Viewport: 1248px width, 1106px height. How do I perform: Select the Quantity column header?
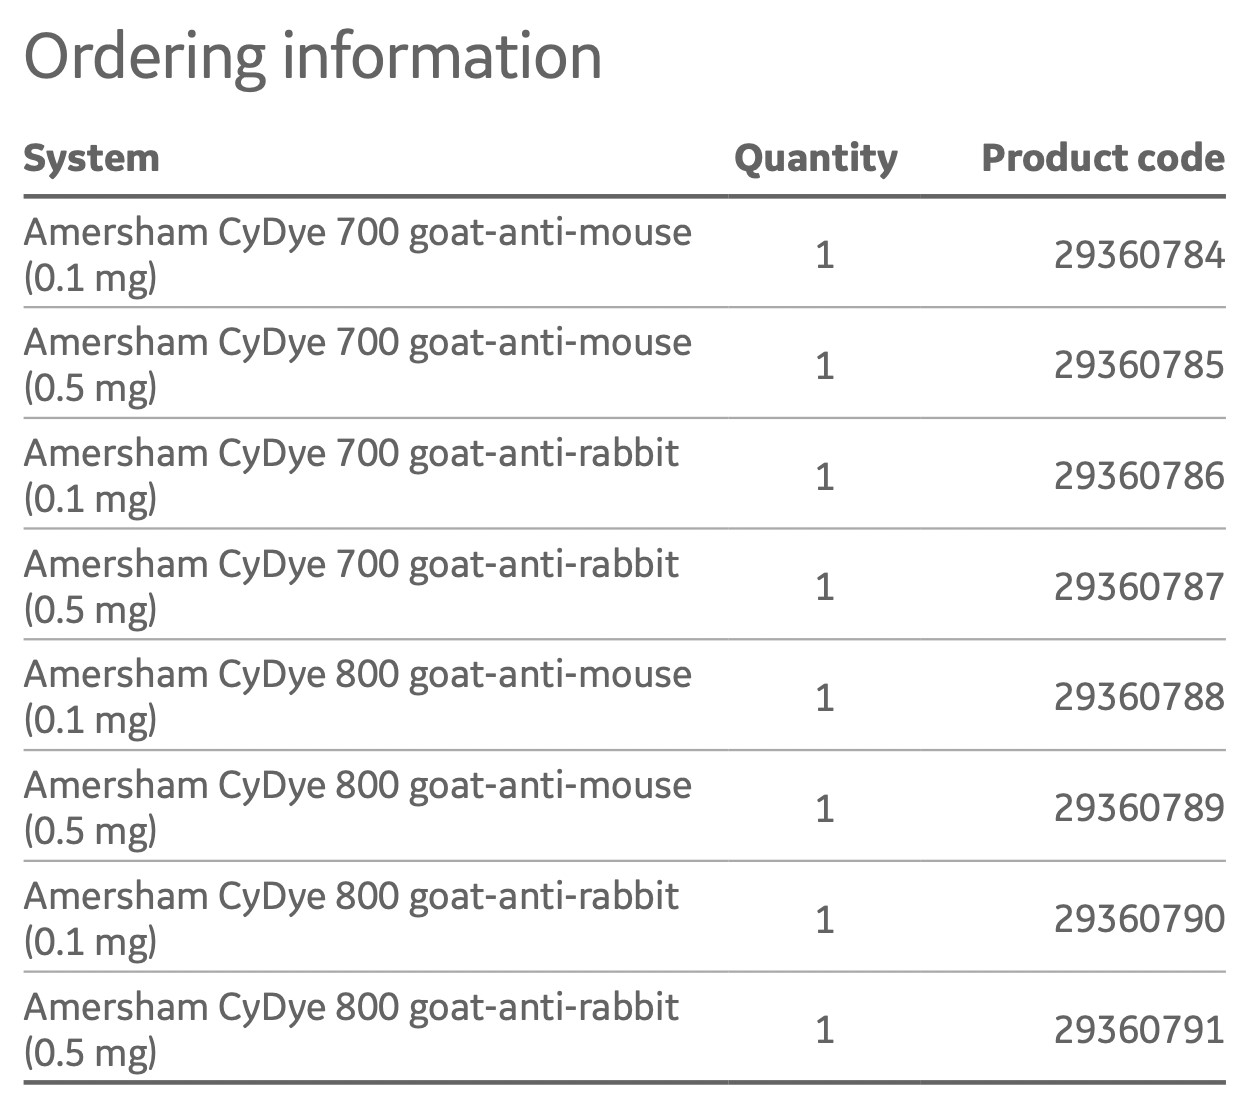[x=815, y=158]
